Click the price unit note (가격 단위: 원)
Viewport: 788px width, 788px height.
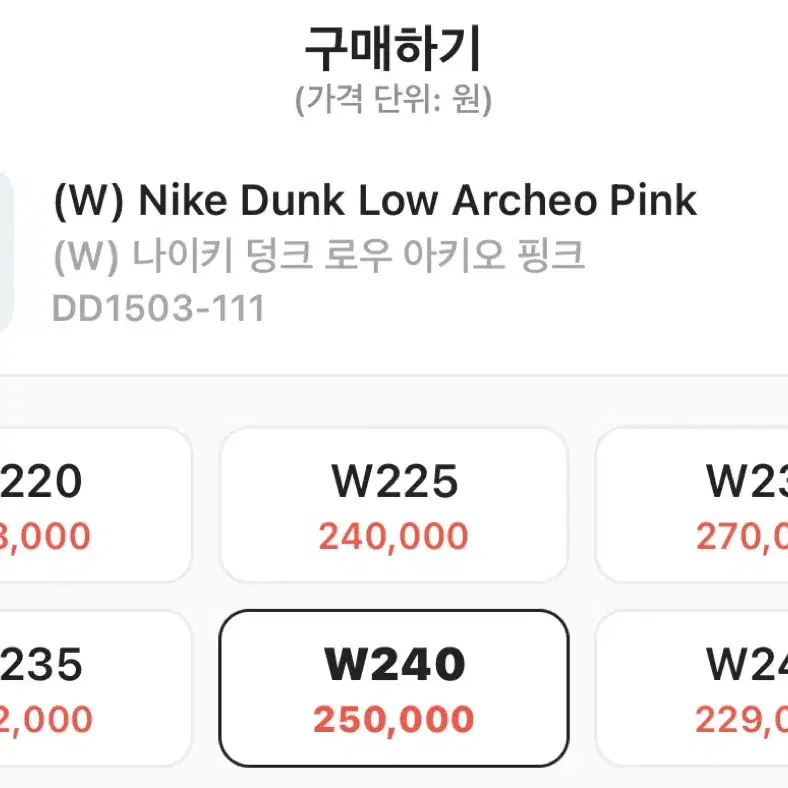coord(393,99)
